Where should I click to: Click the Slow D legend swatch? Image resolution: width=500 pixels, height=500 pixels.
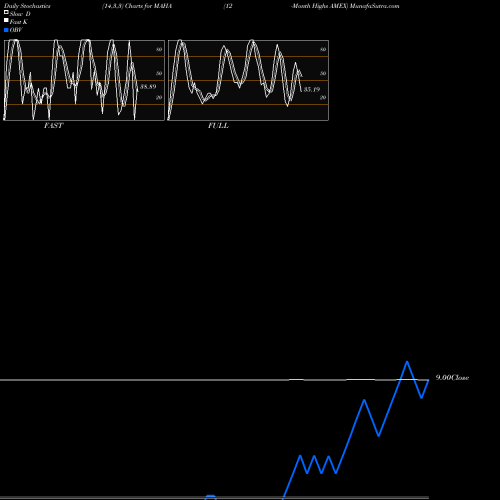click(6, 12)
